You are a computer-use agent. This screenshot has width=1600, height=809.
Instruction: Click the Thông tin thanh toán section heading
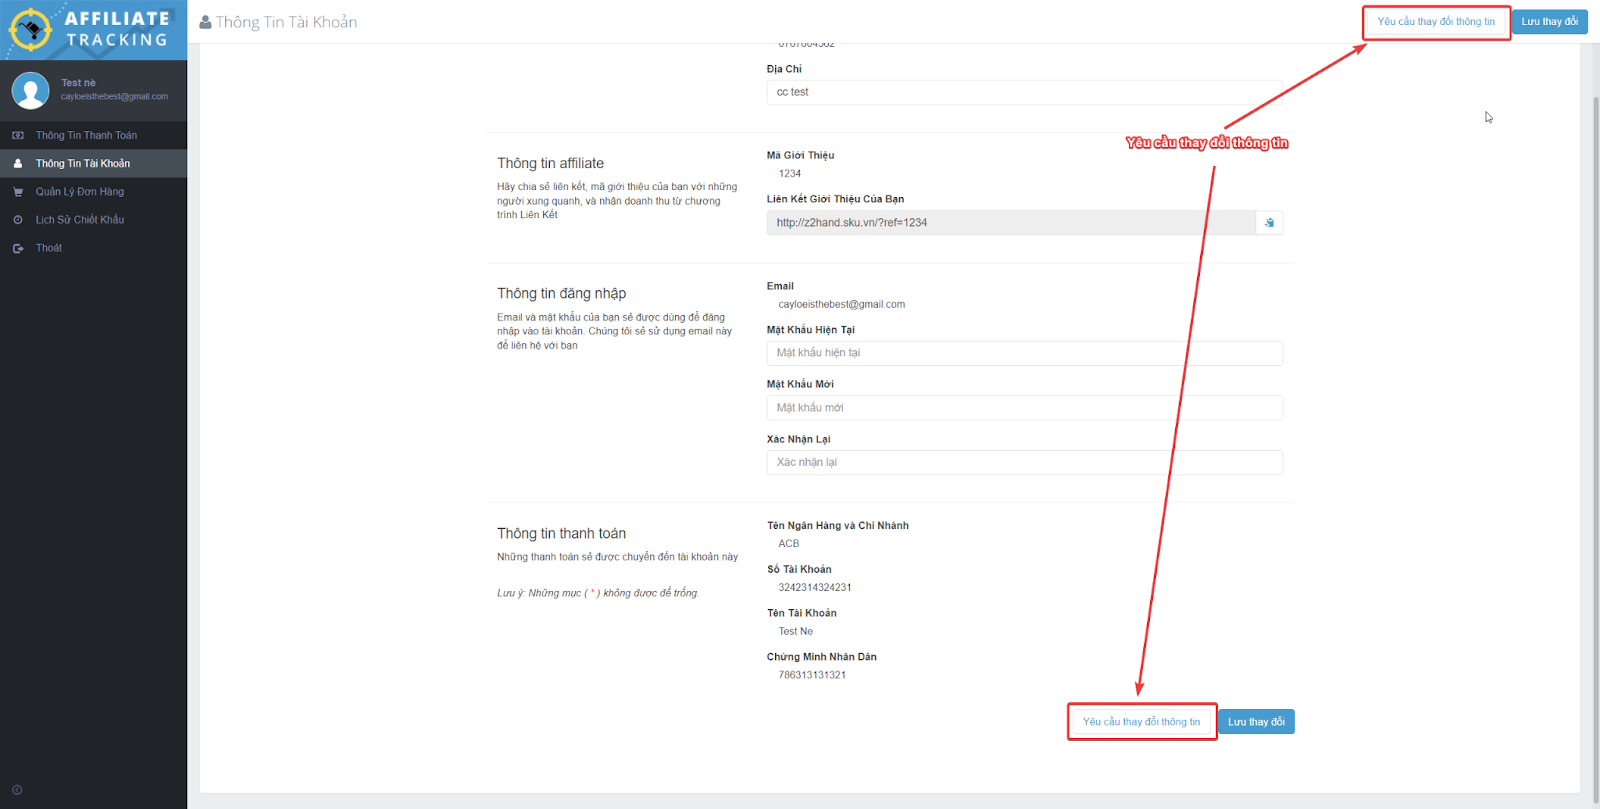click(561, 533)
